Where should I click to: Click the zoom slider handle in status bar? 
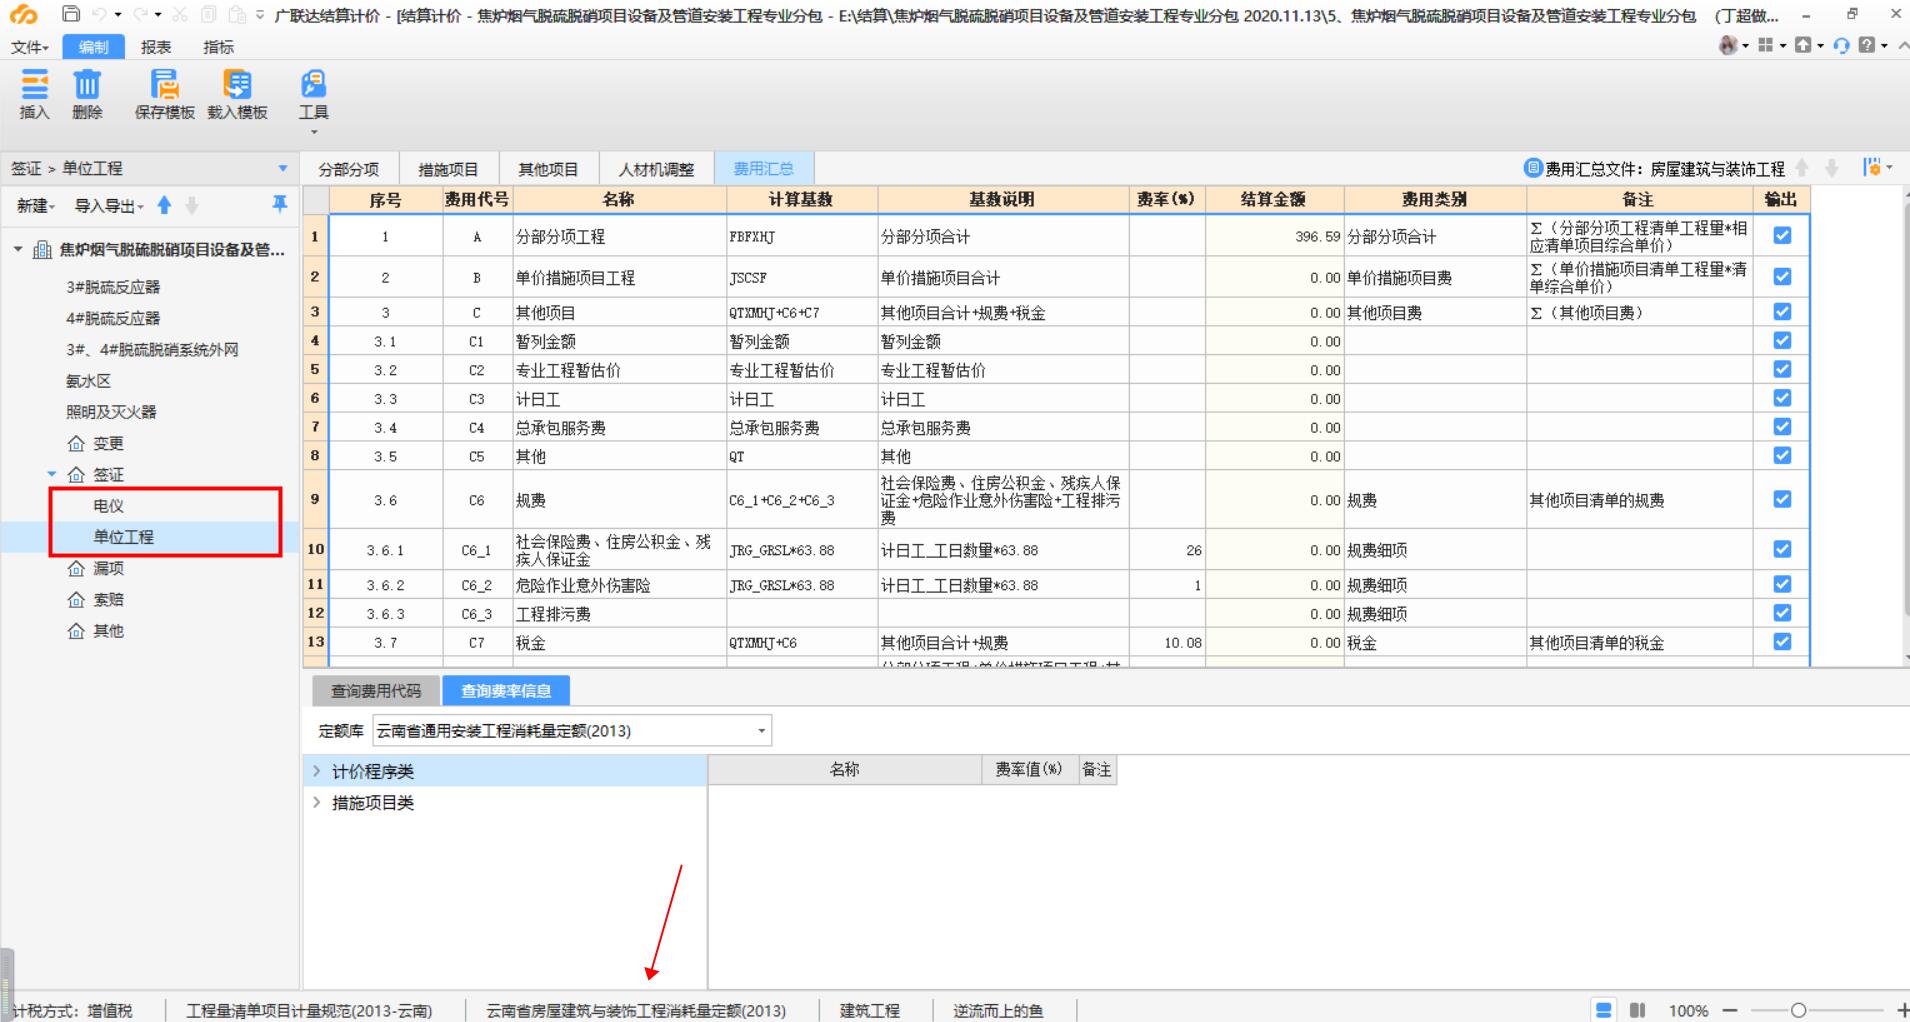coord(1798,1010)
